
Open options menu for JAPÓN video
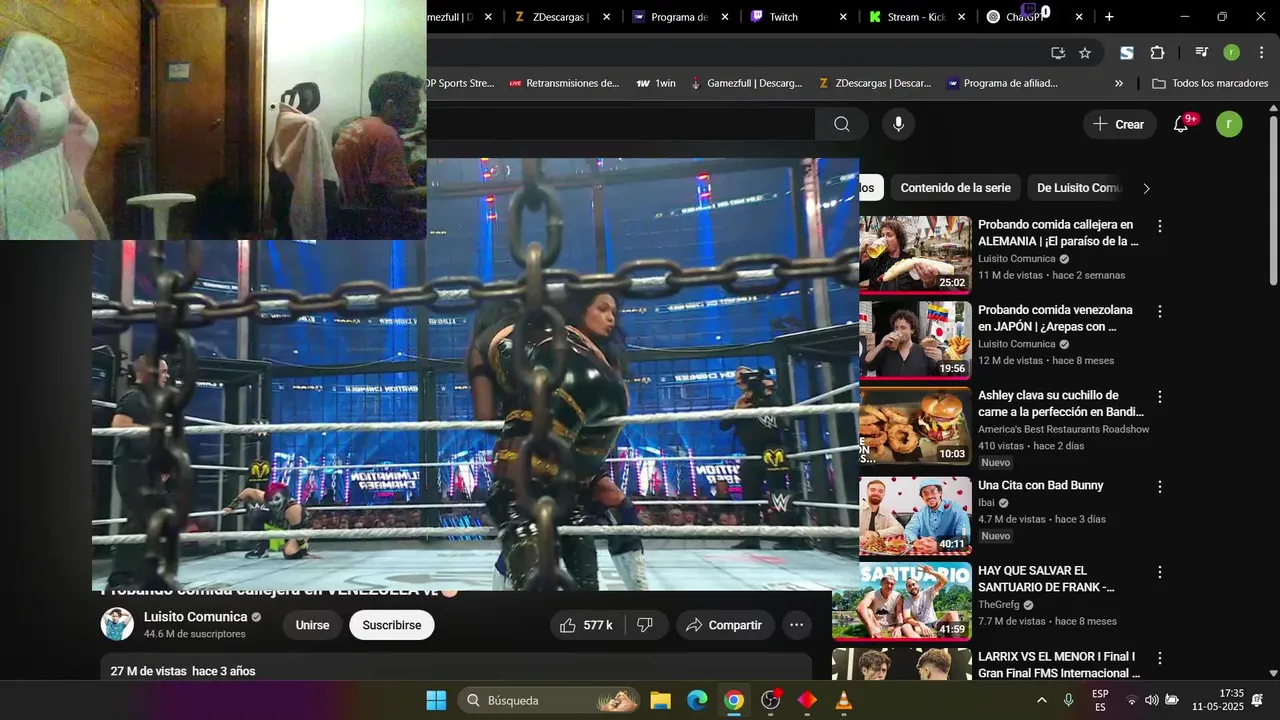1160,311
